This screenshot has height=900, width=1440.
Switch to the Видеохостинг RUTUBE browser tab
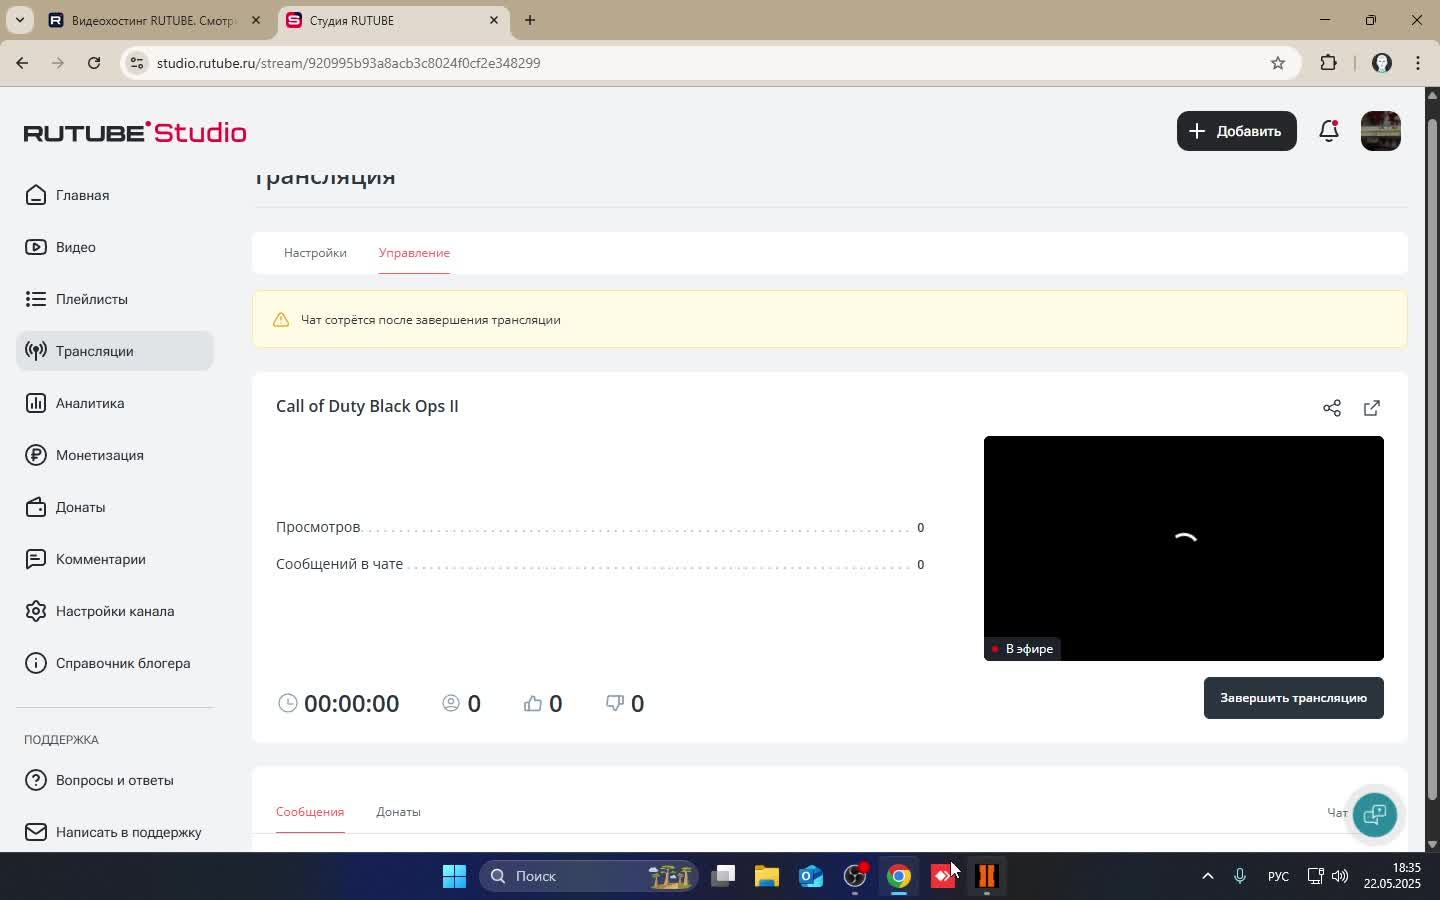[153, 20]
